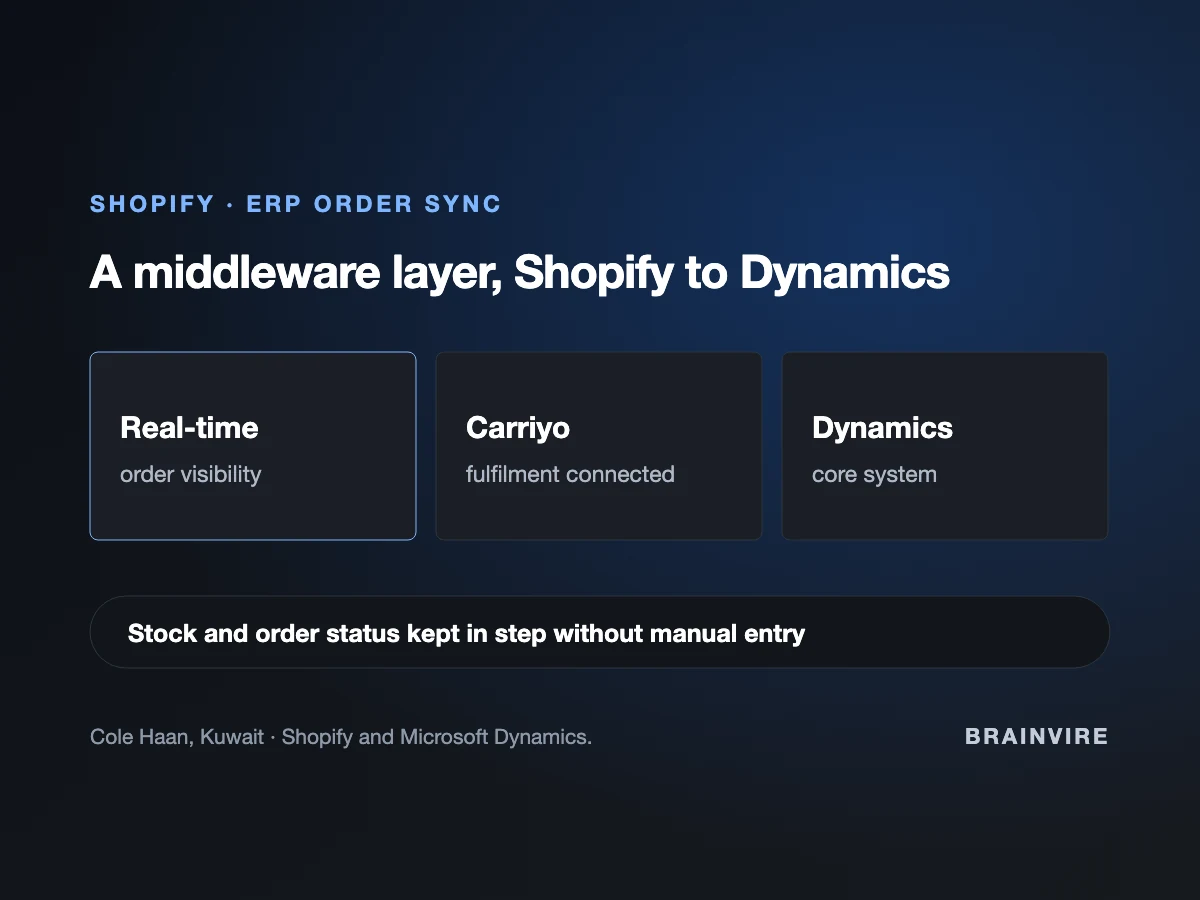Open the Carriyo fulfilment connected card
This screenshot has height=900, width=1200.
[599, 446]
